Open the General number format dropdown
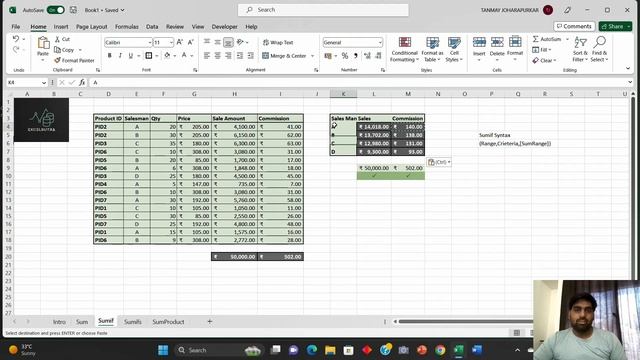The image size is (640, 360). click(x=380, y=42)
